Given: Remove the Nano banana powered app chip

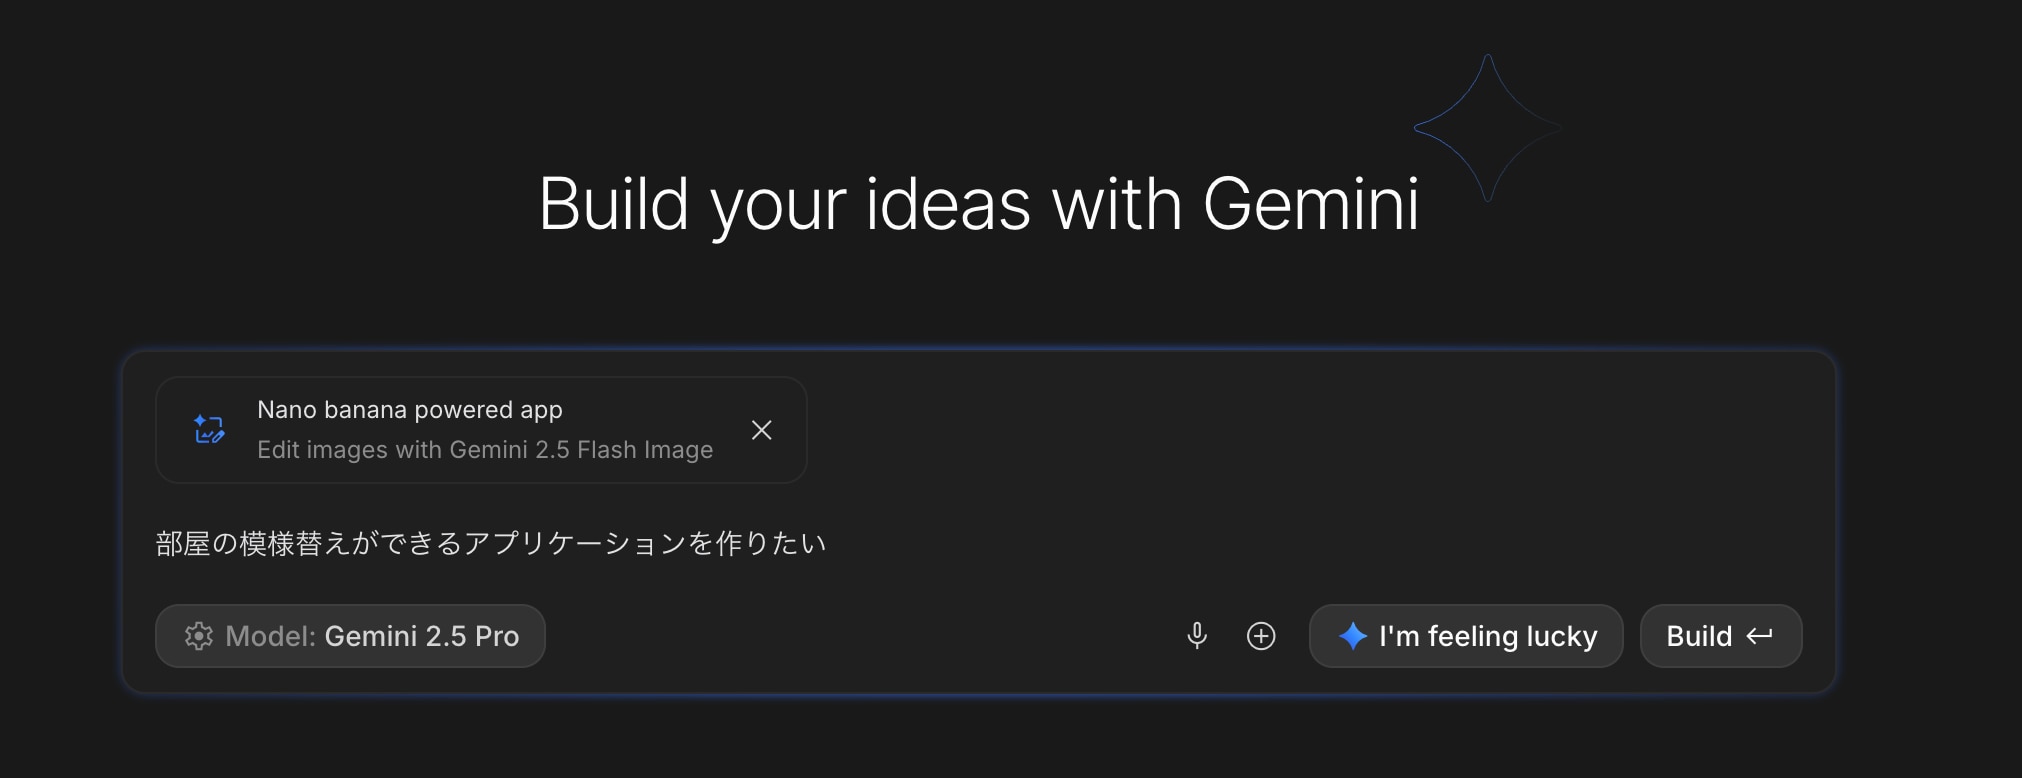Looking at the screenshot, I should (761, 430).
